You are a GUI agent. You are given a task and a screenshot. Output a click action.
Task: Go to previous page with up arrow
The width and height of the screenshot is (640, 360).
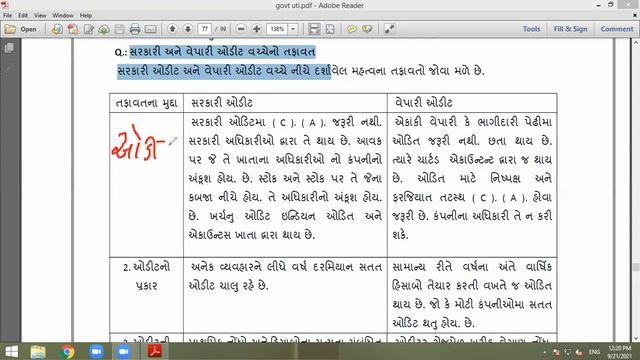point(172,29)
